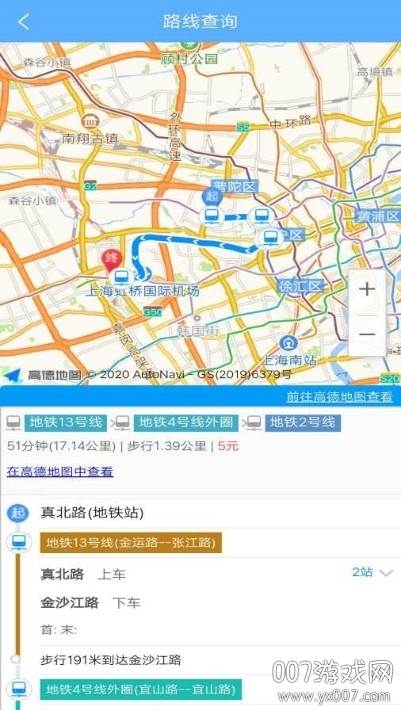Image resolution: width=401 pixels, height=710 pixels.
Task: Zoom in the map with plus button
Action: click(x=367, y=289)
